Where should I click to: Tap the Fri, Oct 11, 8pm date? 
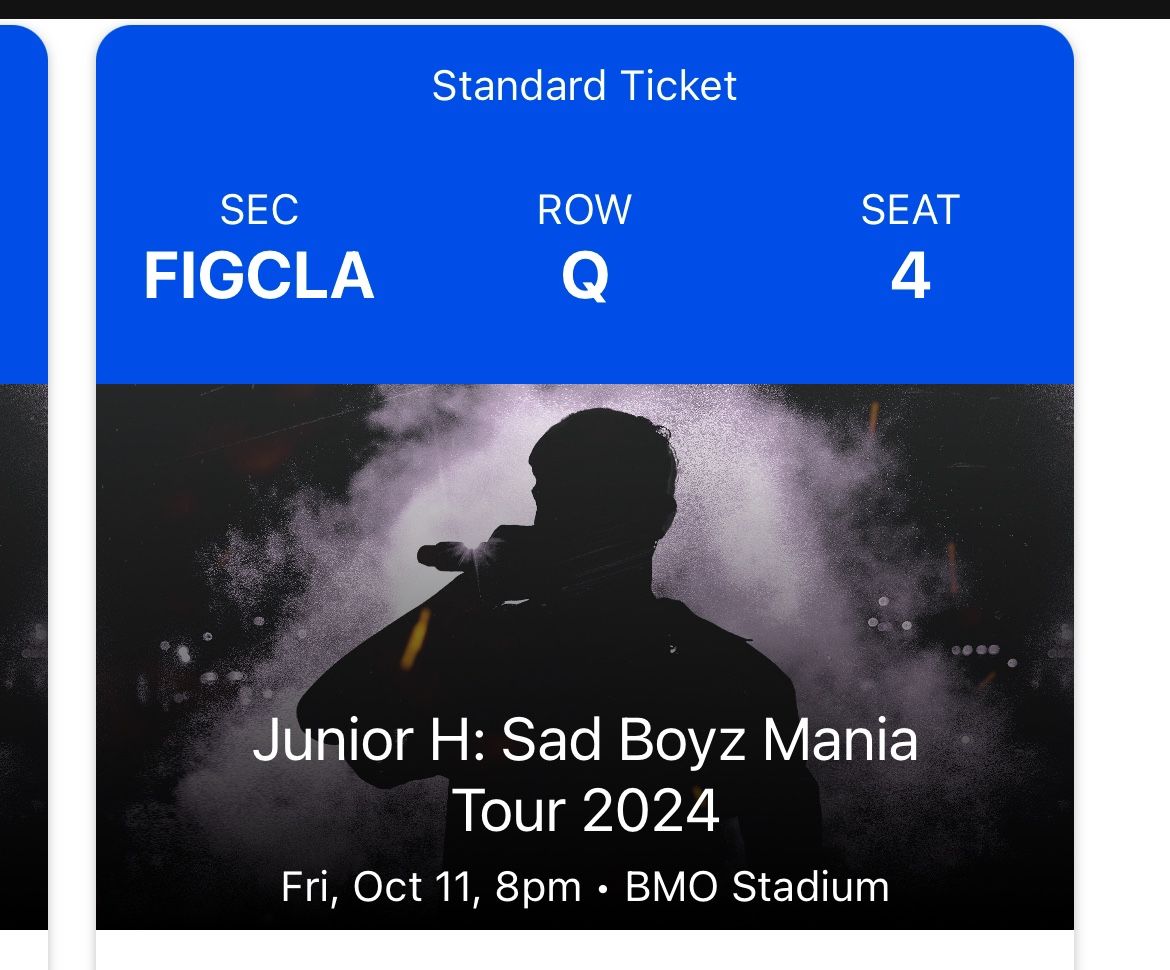coord(431,887)
